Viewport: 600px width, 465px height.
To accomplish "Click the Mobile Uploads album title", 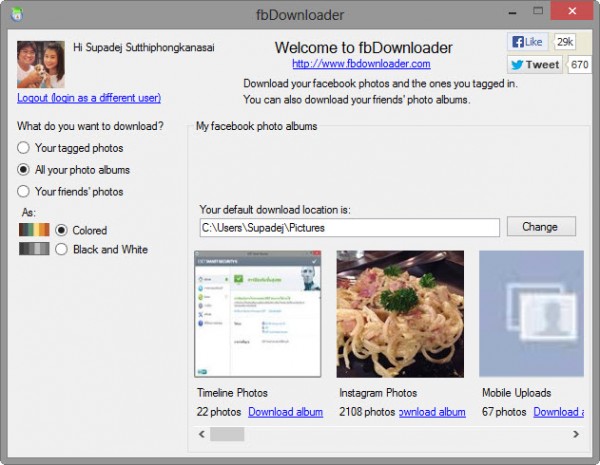I will (x=517, y=393).
